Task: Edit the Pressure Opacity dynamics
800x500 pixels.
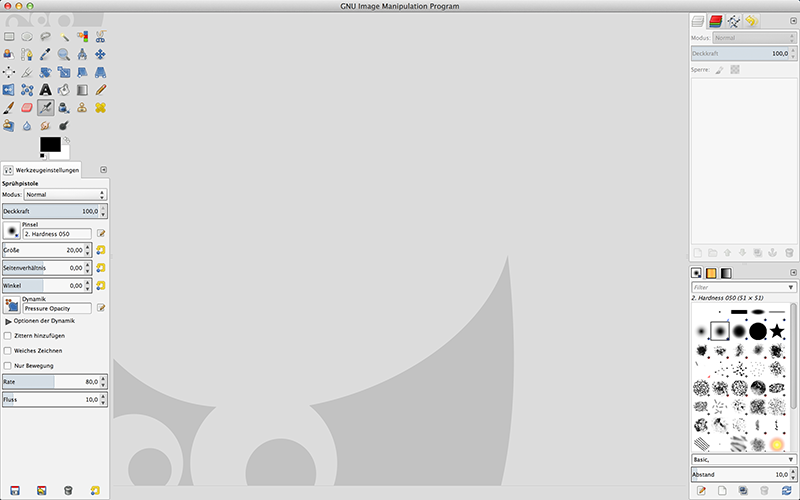Action: [101, 308]
